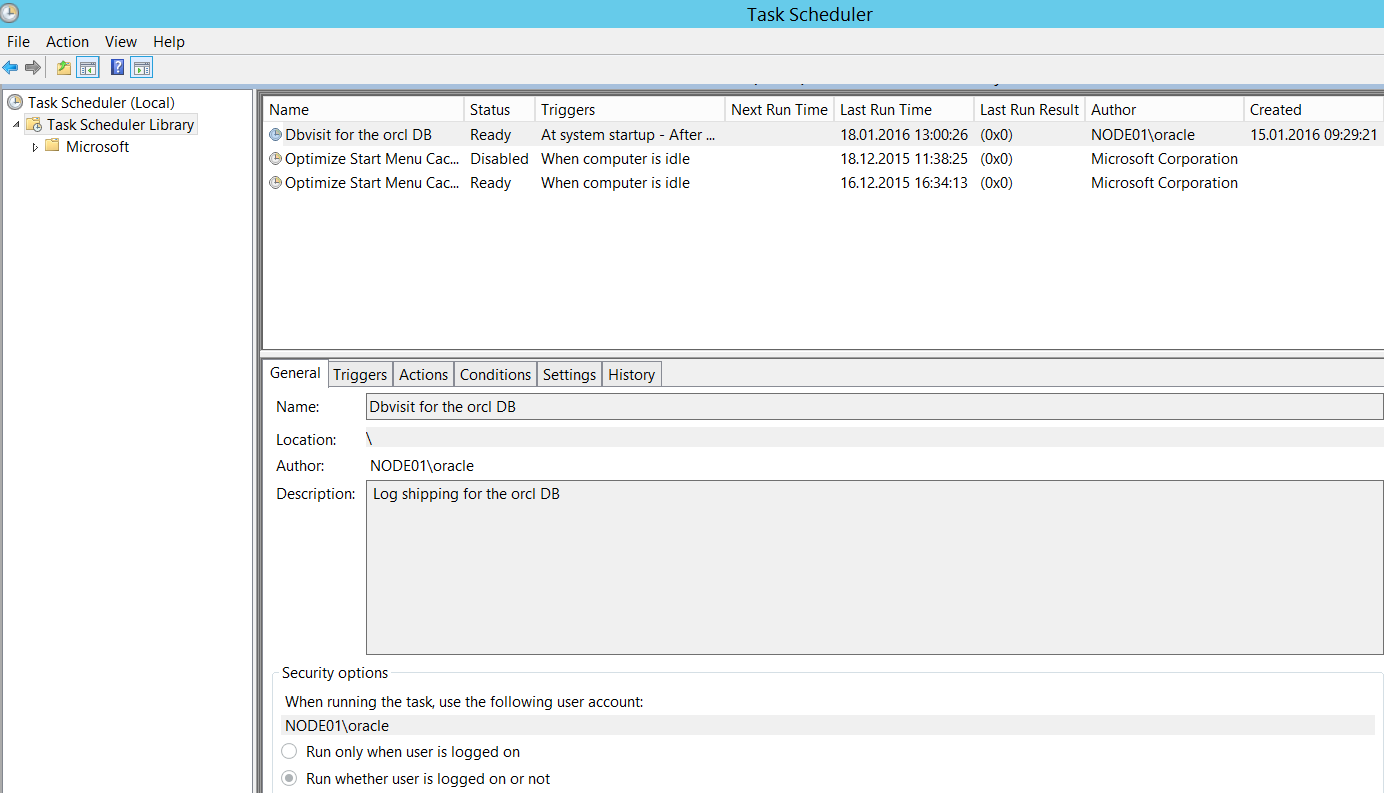Click When computer is idle trigger of Disabled row
1384x793 pixels.
615,158
